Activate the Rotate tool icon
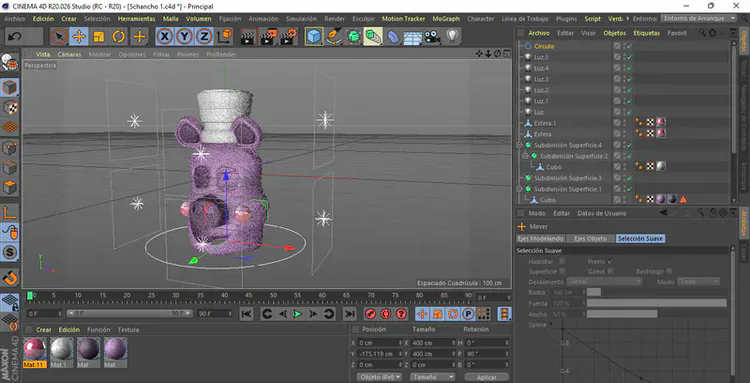 tap(119, 36)
